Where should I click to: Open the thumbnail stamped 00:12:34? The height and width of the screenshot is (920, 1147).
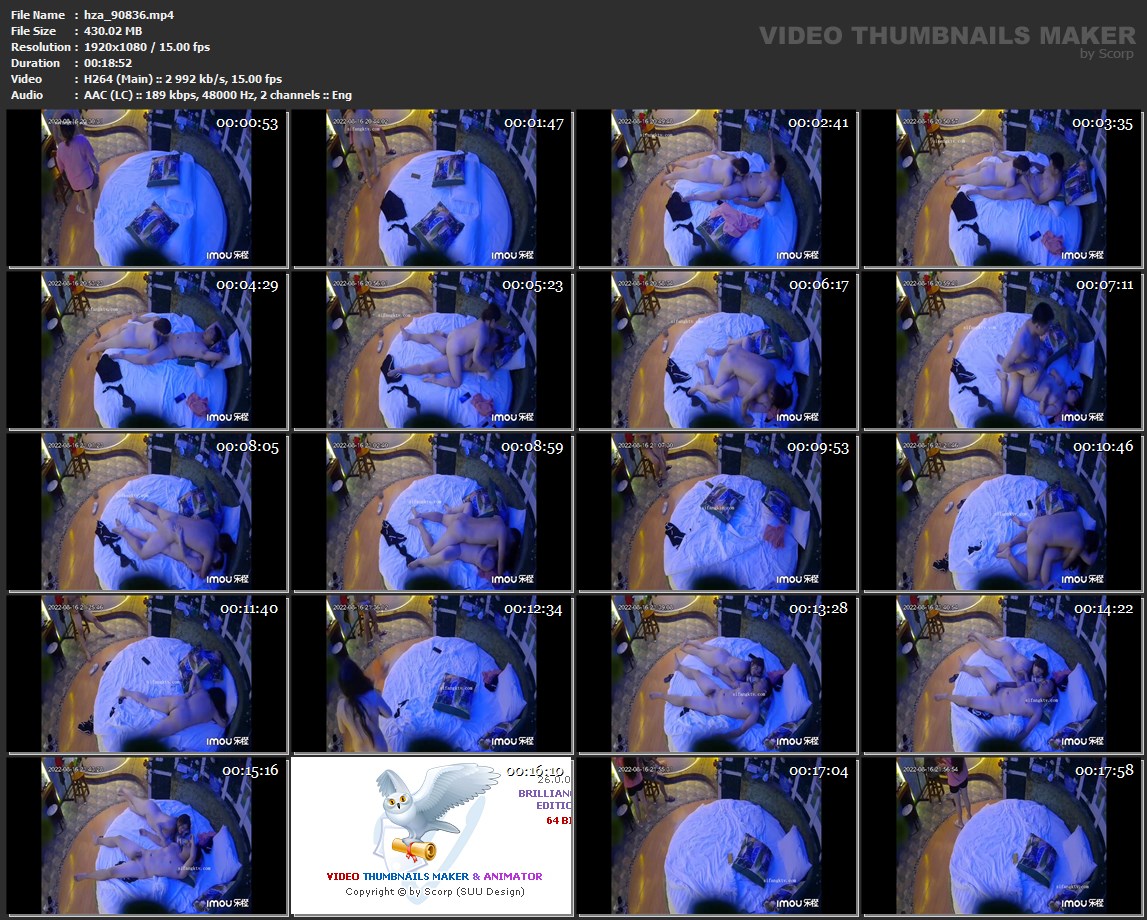click(x=432, y=674)
